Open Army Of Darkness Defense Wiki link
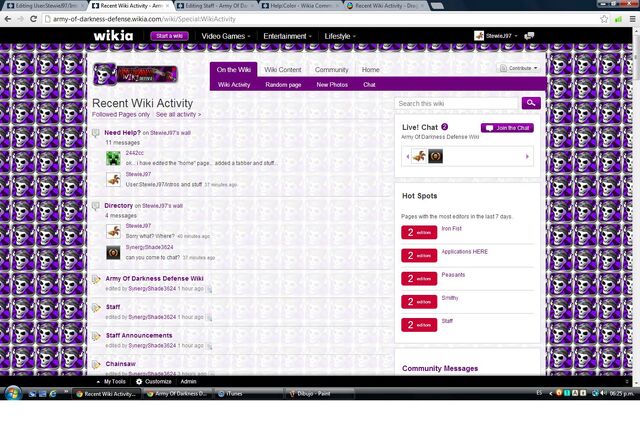Screen dimensions: 640x427 tap(154, 278)
